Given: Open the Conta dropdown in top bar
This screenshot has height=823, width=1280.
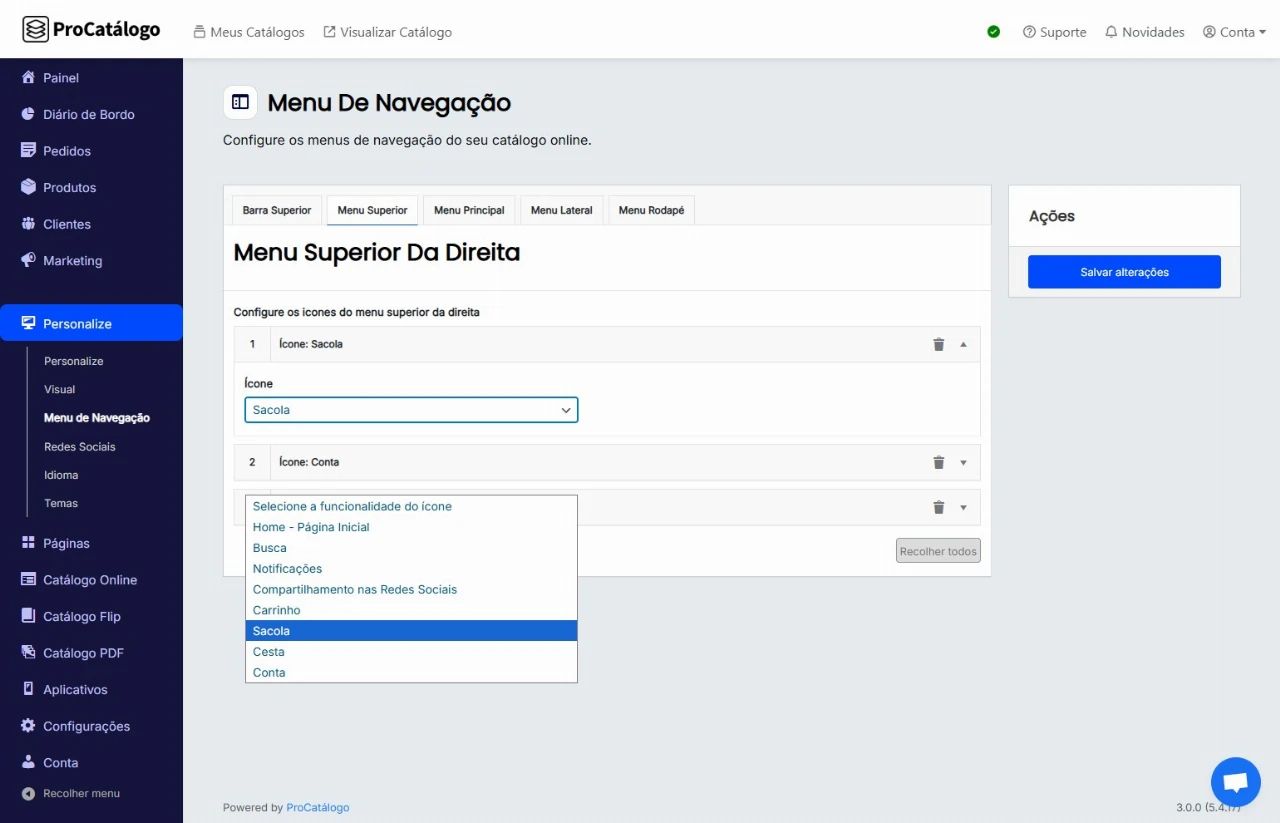Looking at the screenshot, I should [x=1234, y=32].
